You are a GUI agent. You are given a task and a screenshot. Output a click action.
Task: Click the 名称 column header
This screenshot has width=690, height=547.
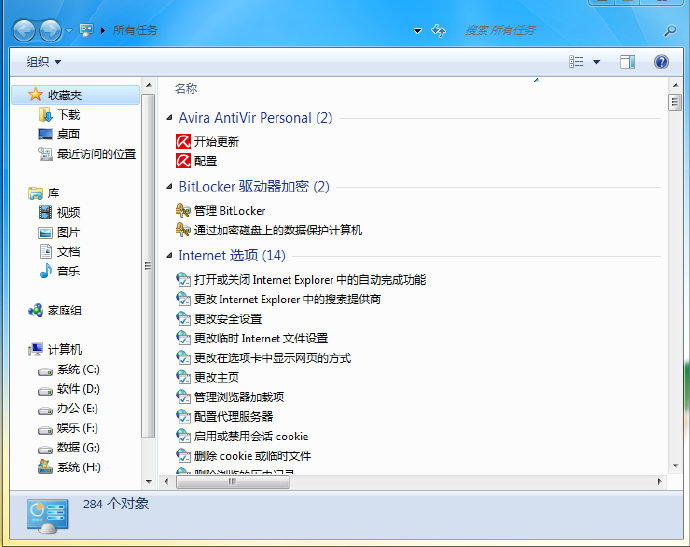186,89
